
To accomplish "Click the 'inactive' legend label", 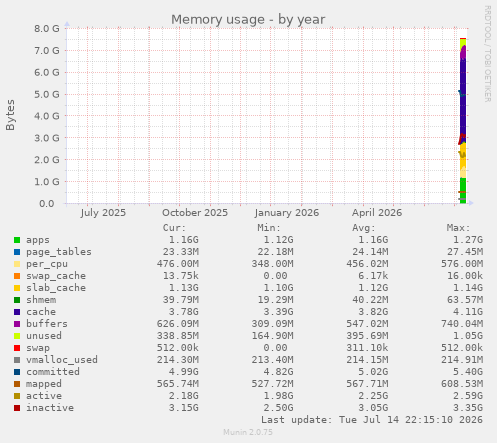I will [x=50, y=408].
